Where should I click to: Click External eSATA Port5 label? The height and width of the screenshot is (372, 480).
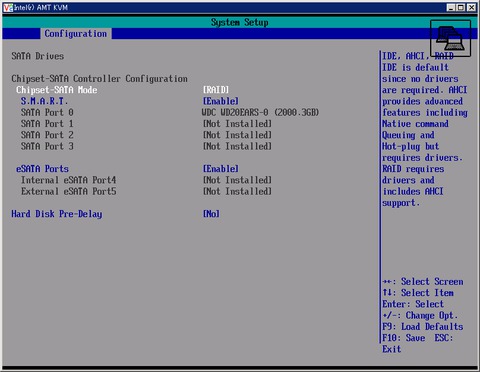68,191
